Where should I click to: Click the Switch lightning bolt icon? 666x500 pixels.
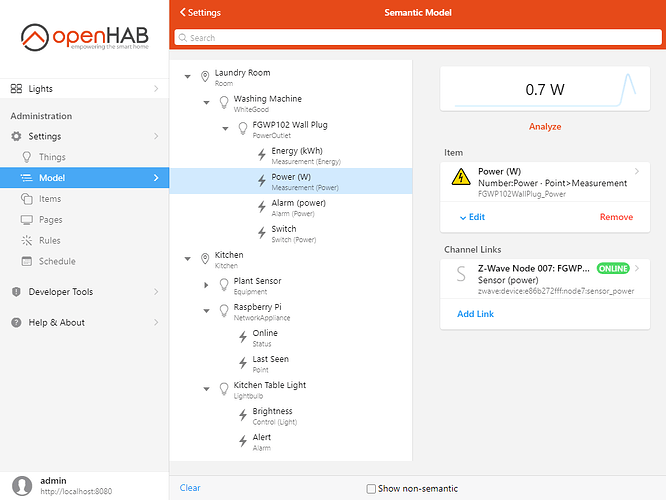click(x=262, y=233)
